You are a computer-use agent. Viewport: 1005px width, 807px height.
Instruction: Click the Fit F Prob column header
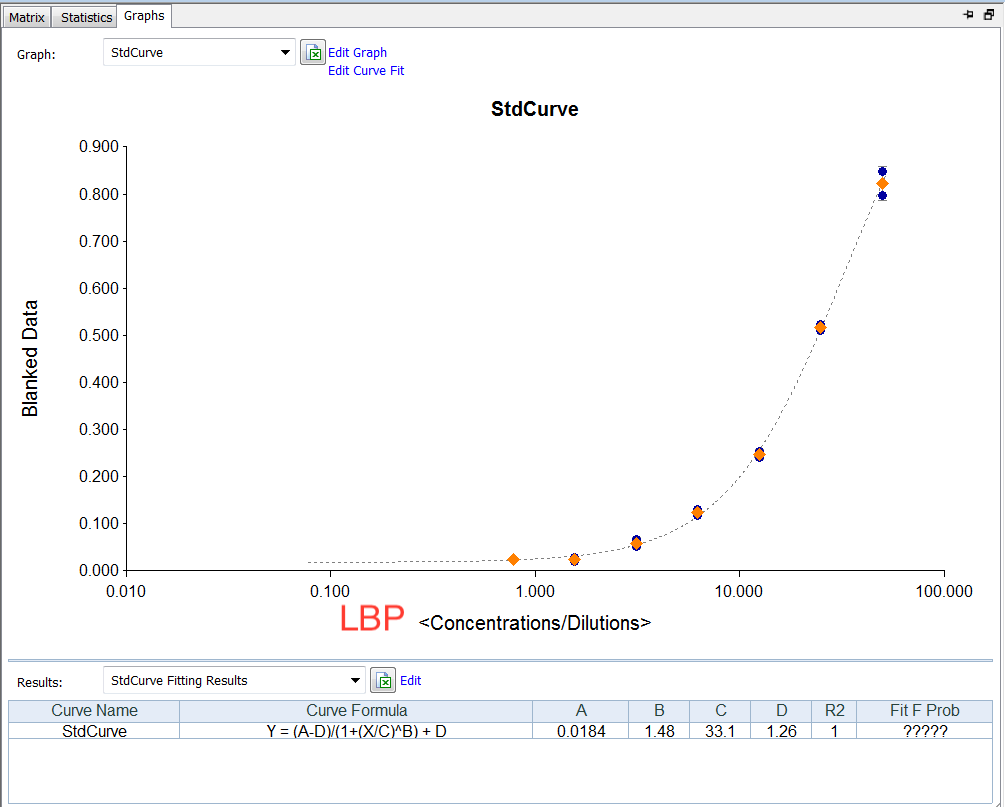click(924, 711)
